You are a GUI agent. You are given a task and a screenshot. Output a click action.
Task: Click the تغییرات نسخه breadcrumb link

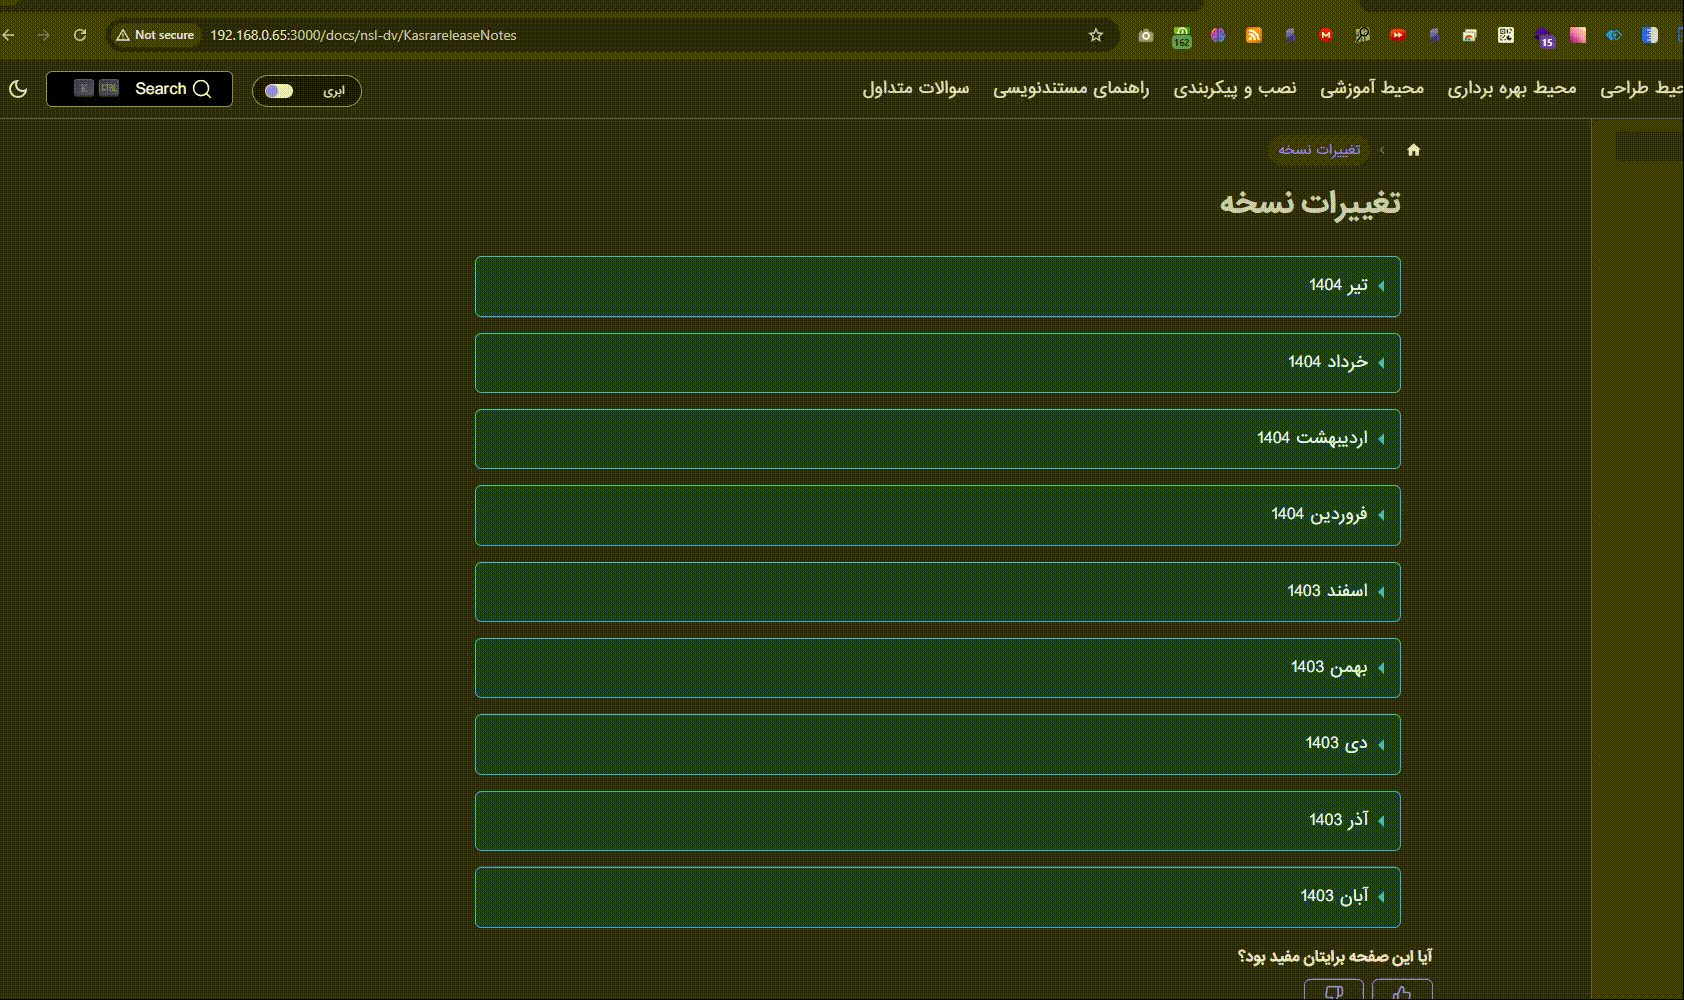tap(1319, 150)
